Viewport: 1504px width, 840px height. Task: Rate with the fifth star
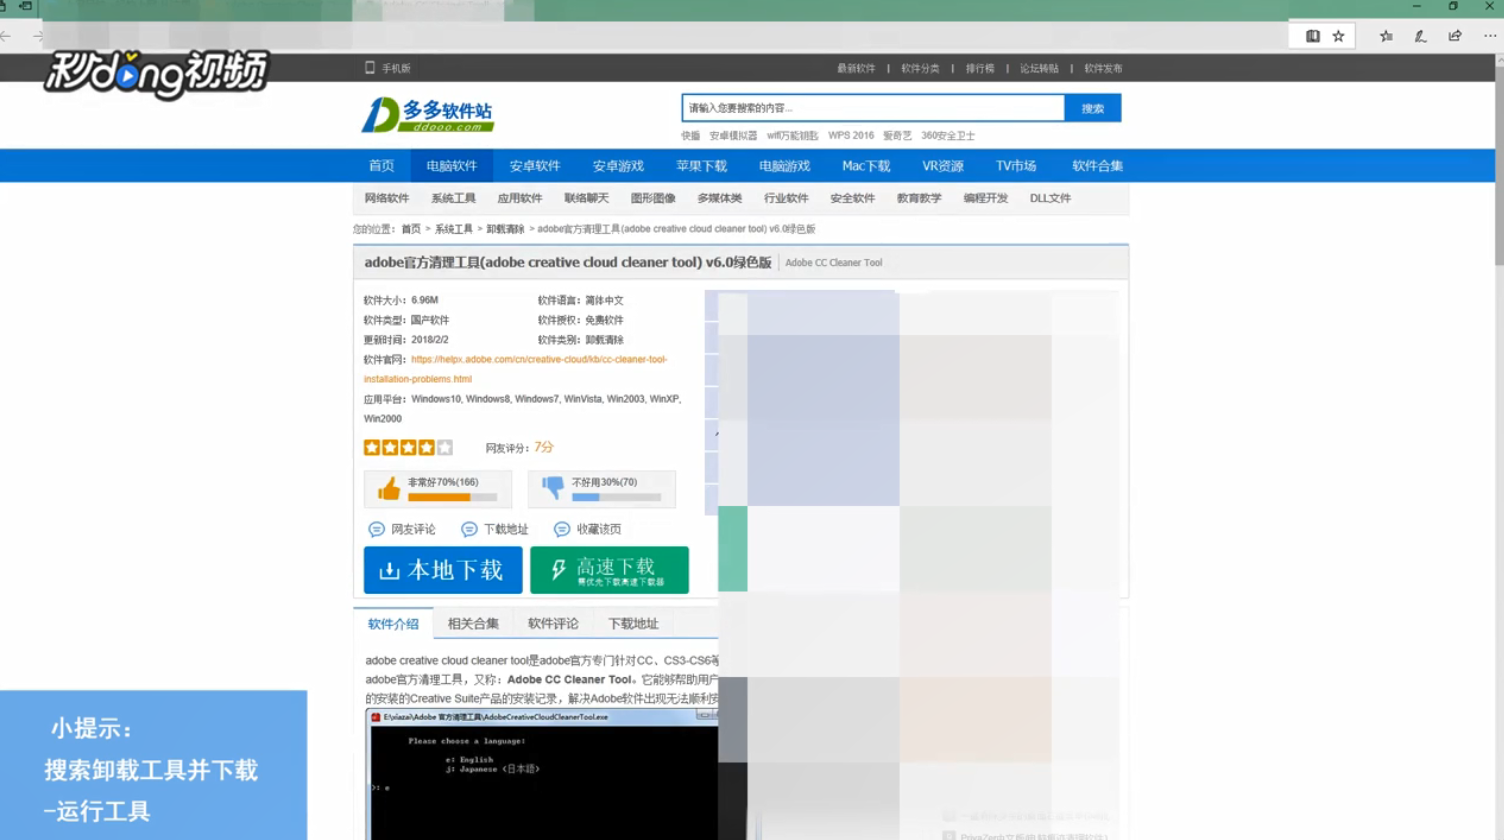tap(445, 448)
